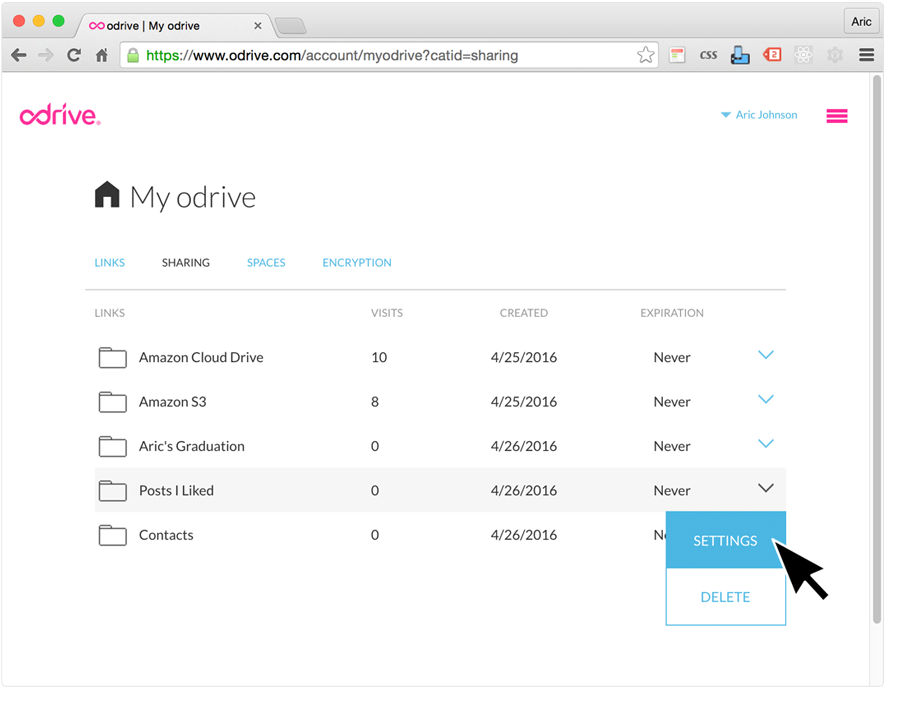
Task: Expand options for Amazon Cloud Drive row
Action: tap(765, 355)
